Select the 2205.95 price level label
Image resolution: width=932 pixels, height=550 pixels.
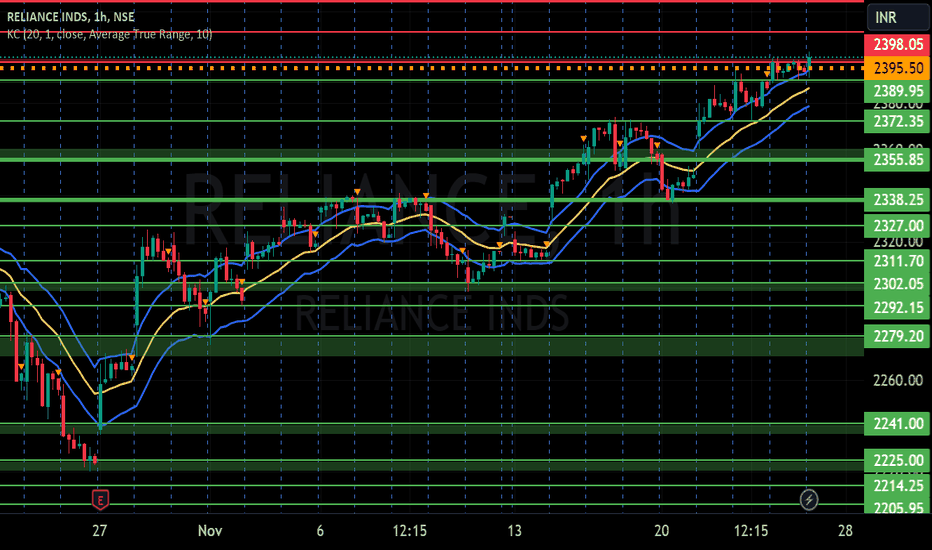[898, 507]
